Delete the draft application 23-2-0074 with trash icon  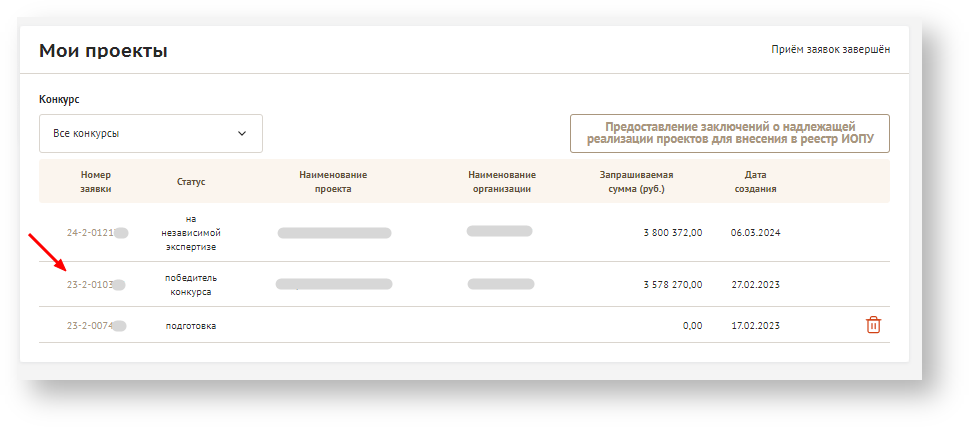point(873,325)
